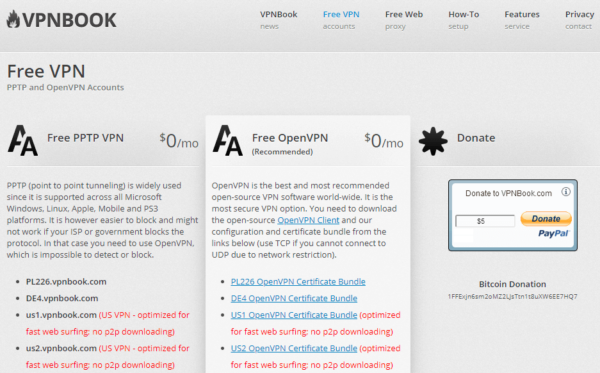Viewport: 600px width, 373px height.
Task: Click the Free PPTP VPN heading
Action: pos(85,138)
